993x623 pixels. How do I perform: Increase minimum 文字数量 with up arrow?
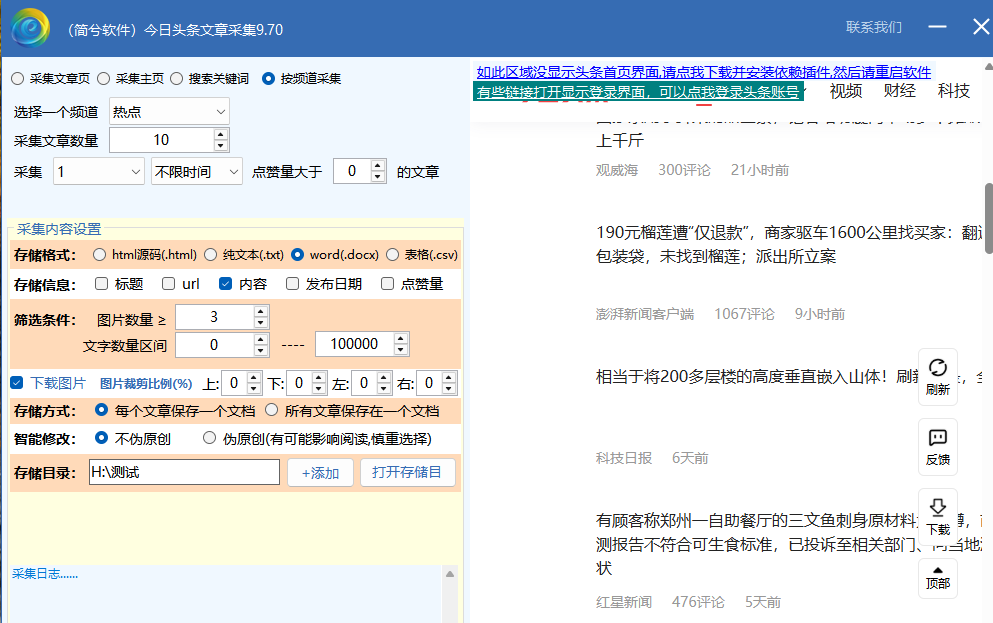pyautogui.click(x=260, y=339)
